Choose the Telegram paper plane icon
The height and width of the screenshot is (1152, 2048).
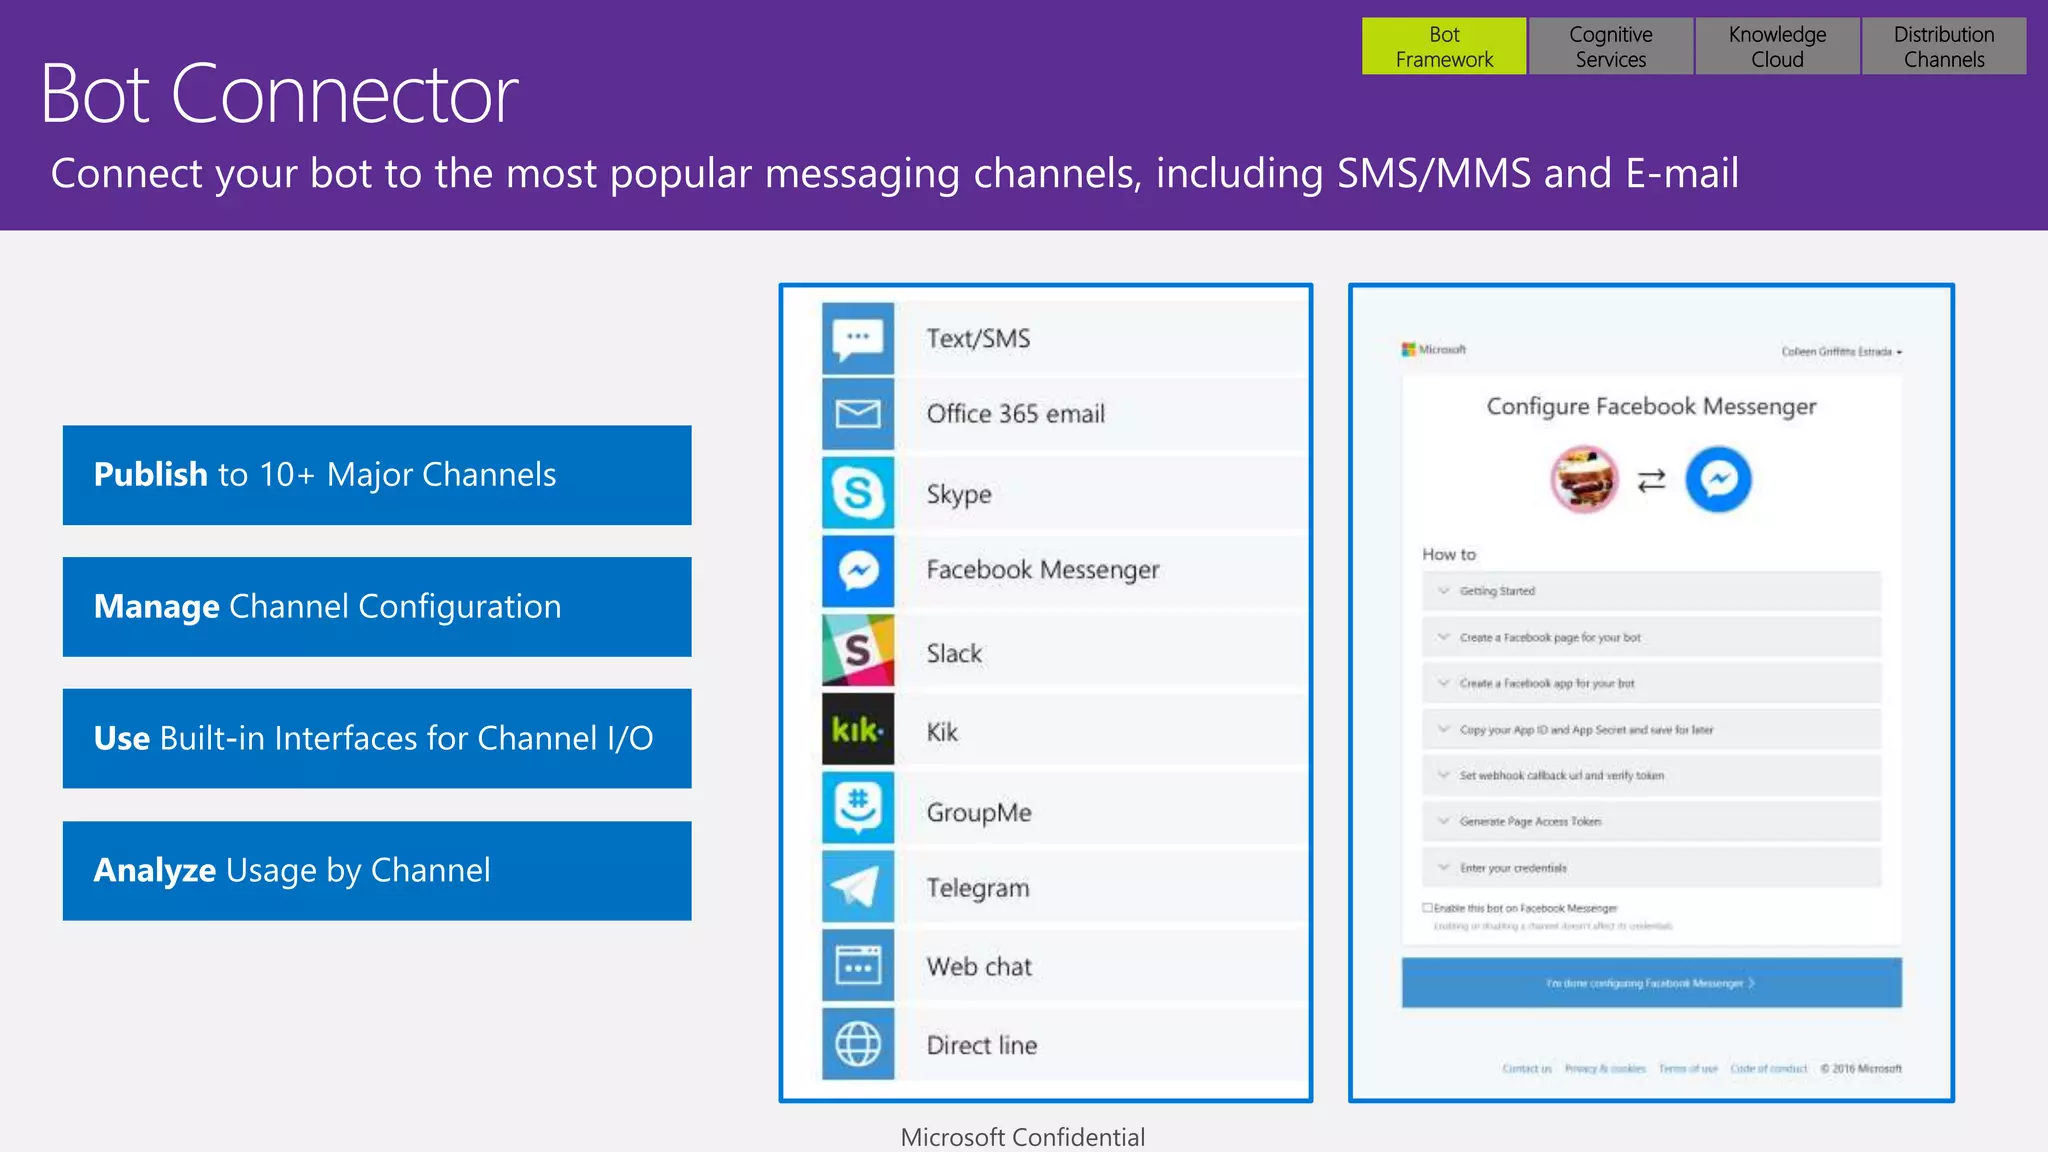(858, 887)
